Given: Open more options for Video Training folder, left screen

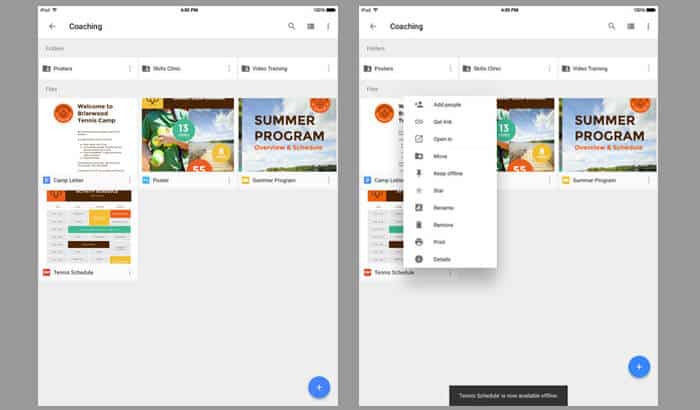Looking at the screenshot, I should (329, 68).
